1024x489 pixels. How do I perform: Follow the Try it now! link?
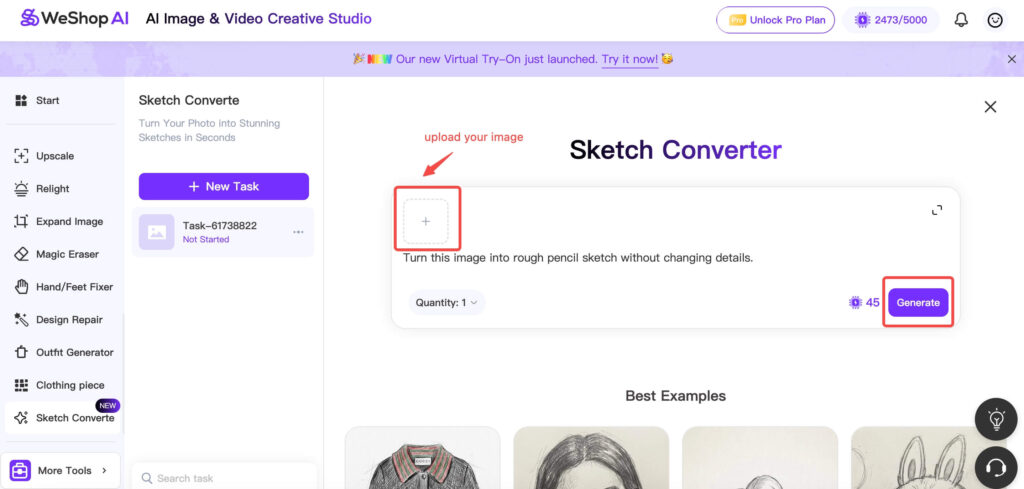coord(630,59)
